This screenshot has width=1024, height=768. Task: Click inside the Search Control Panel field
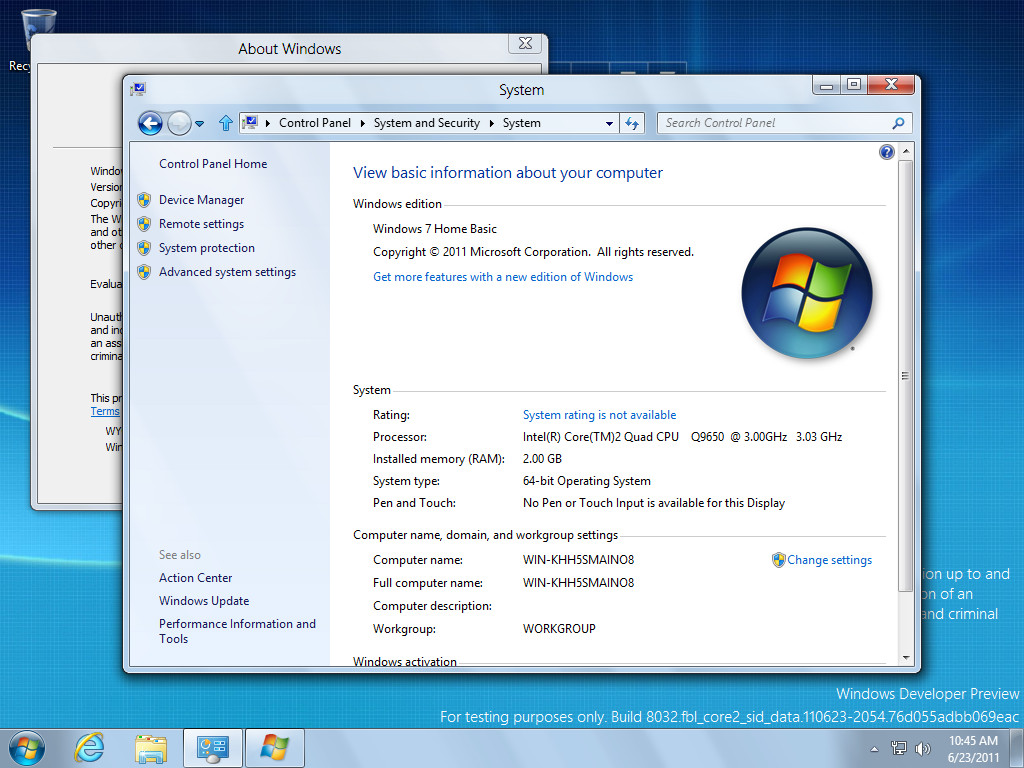(x=770, y=123)
